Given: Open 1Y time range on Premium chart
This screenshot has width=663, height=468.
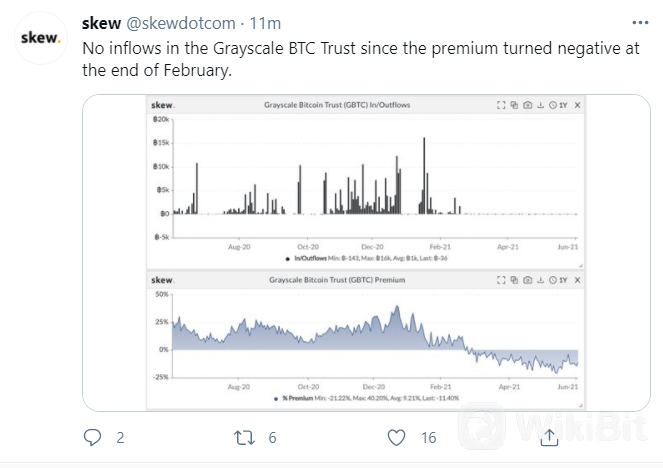Looking at the screenshot, I should point(558,280).
